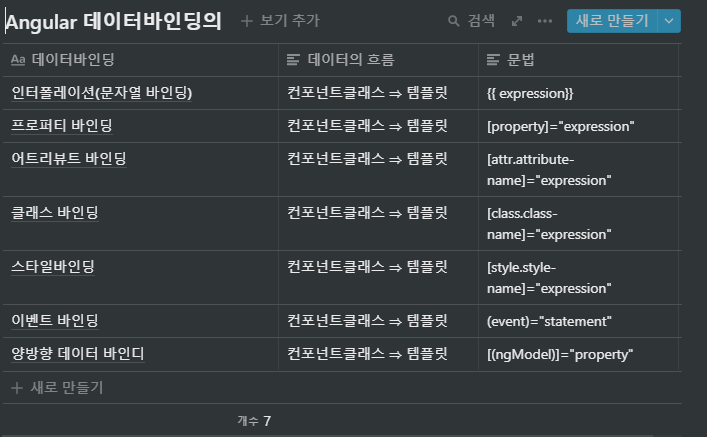The image size is (707, 437).
Task: Open the 양방향 데이터 바인디 page
Action: click(x=78, y=354)
